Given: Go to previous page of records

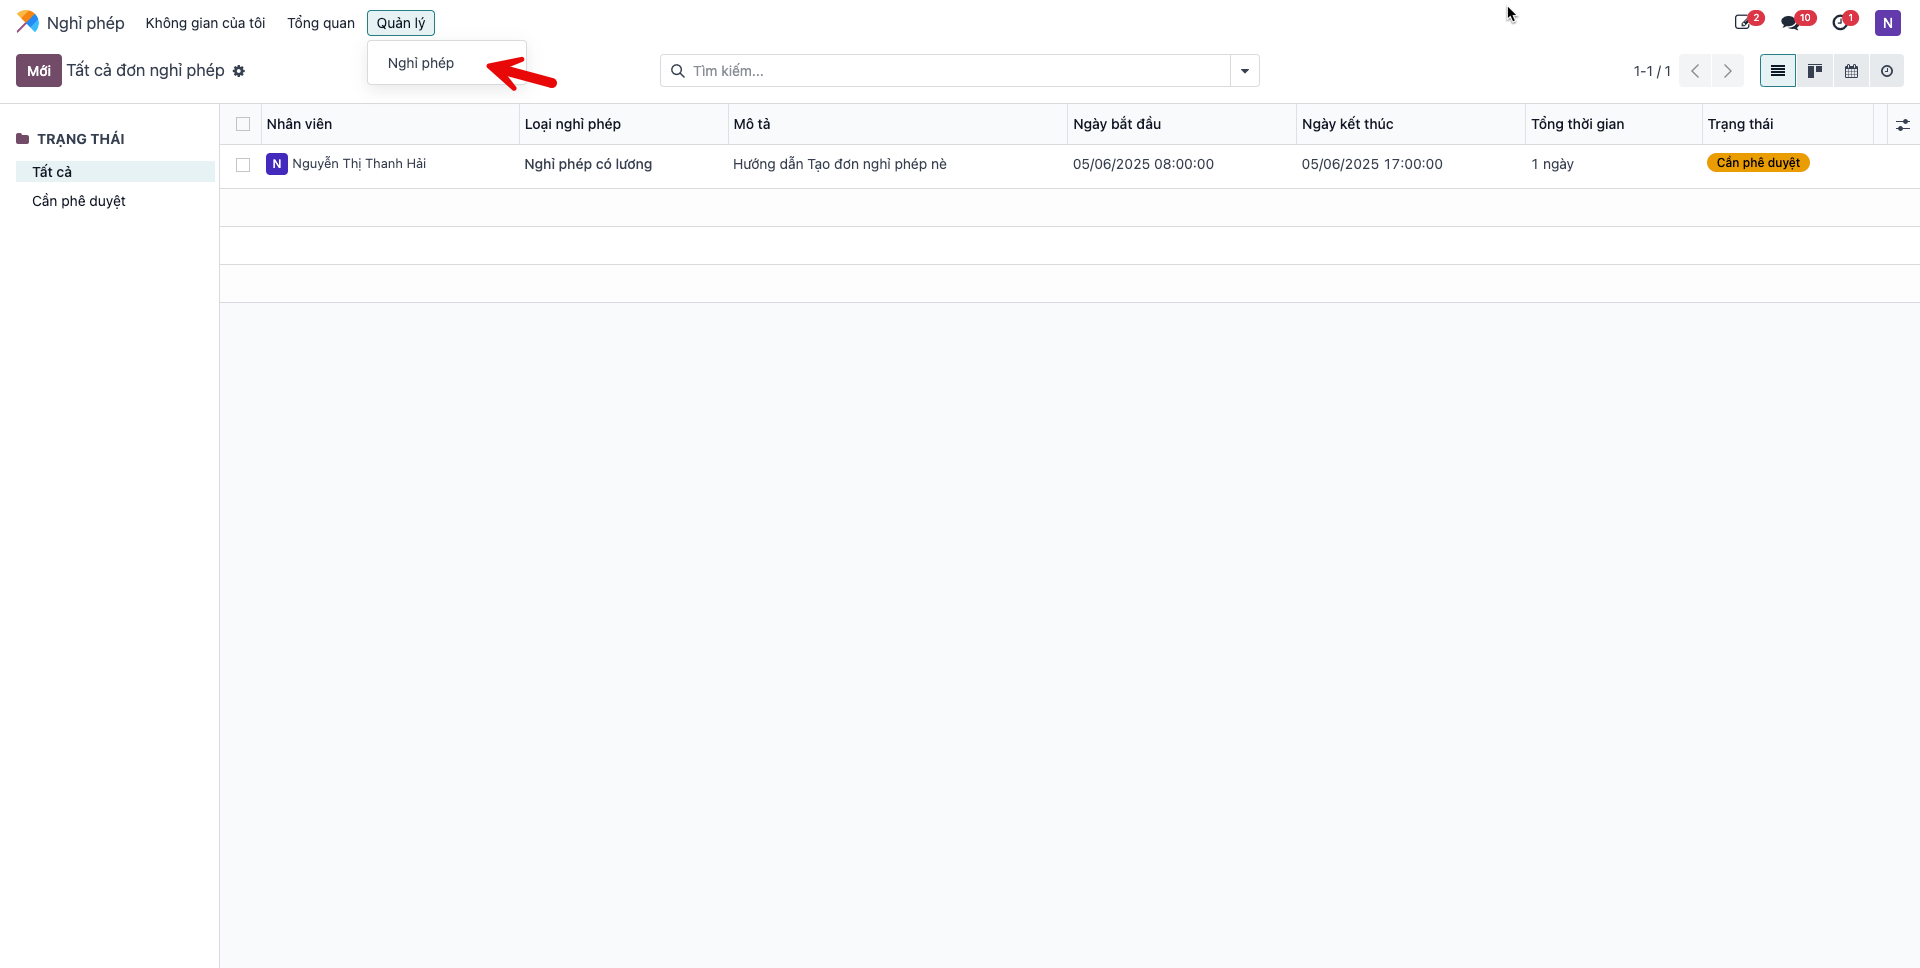Looking at the screenshot, I should pos(1695,71).
